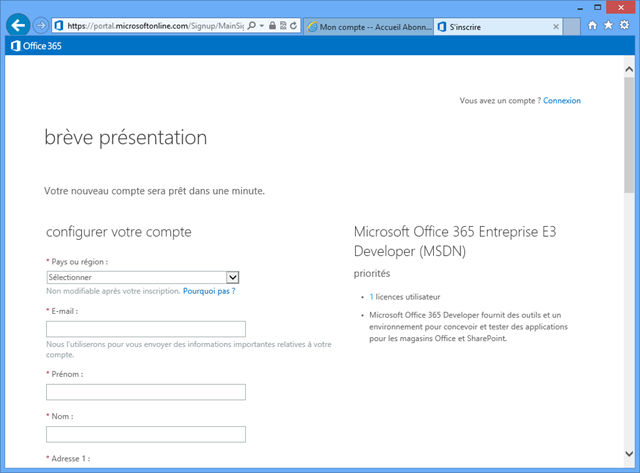Open the address bar dropdown arrow
Screen dimensions: 640x473
(262, 26)
